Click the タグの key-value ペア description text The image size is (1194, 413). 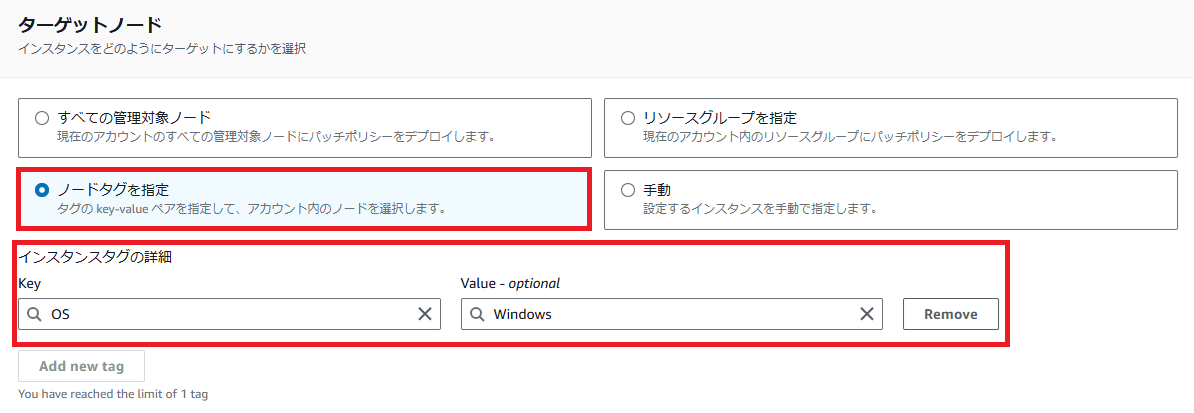251,208
